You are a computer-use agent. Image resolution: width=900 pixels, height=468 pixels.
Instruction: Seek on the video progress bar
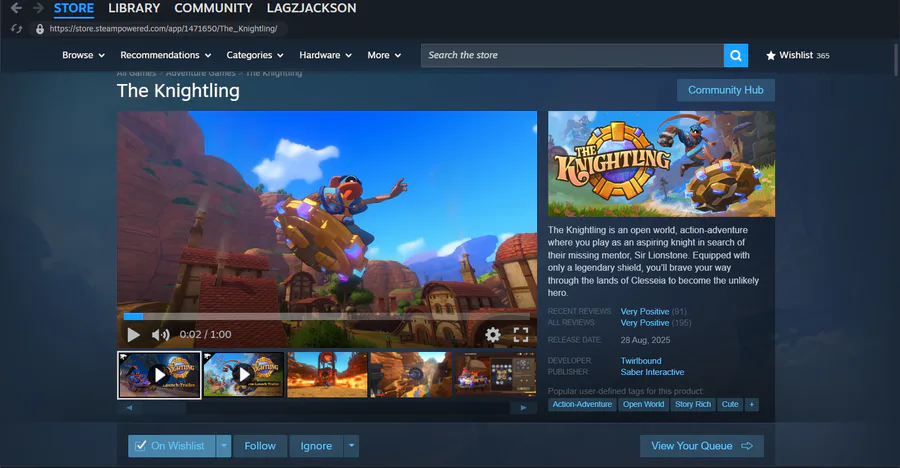pos(327,316)
